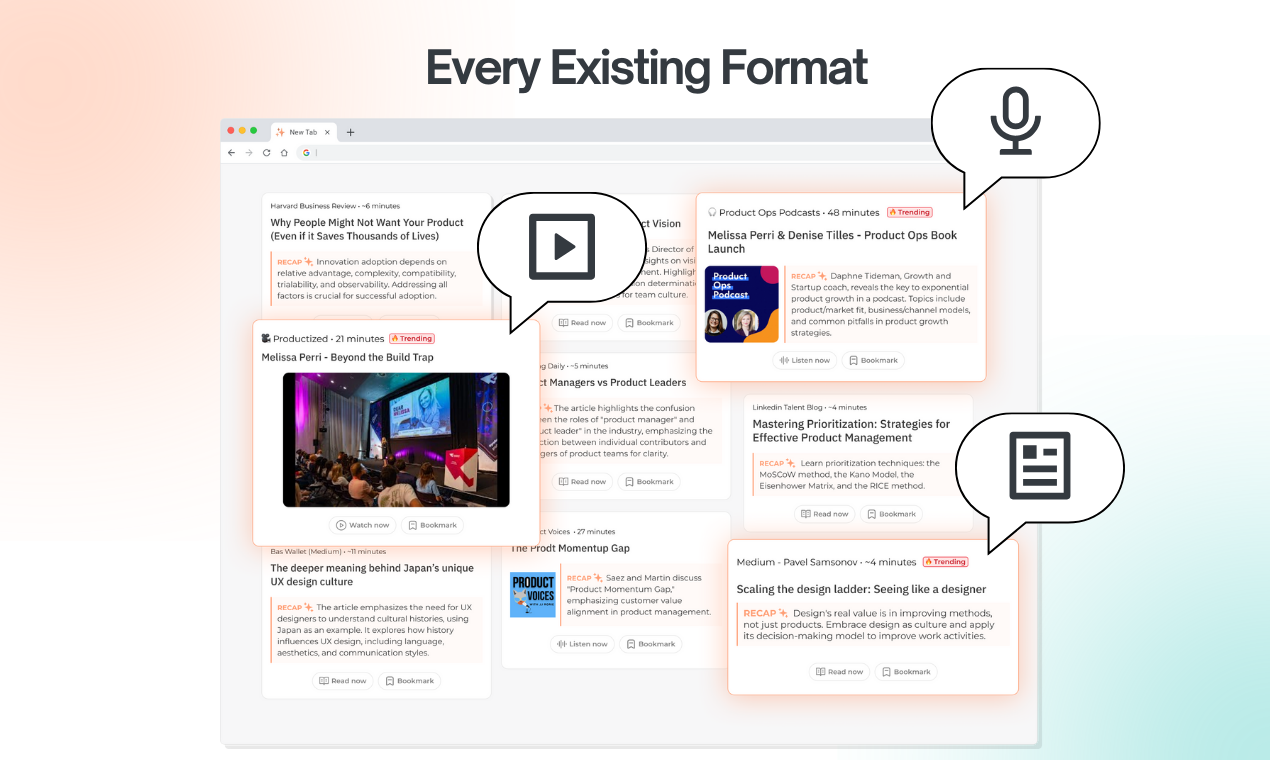
Task: Select the New Tab browser tab
Action: (x=303, y=132)
